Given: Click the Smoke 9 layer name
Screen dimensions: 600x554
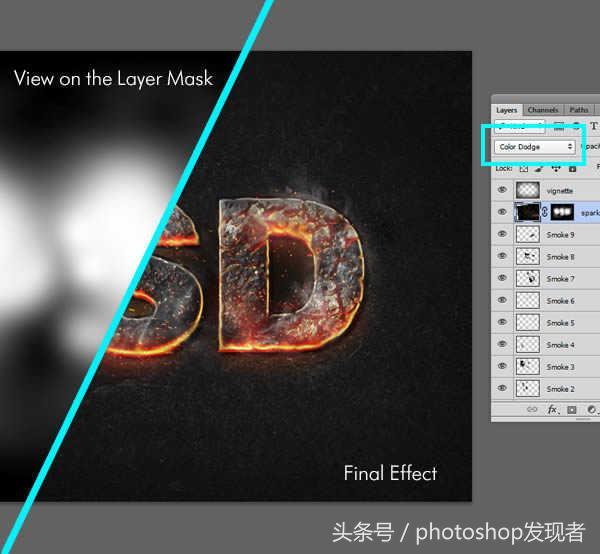Looking at the screenshot, I should (560, 235).
